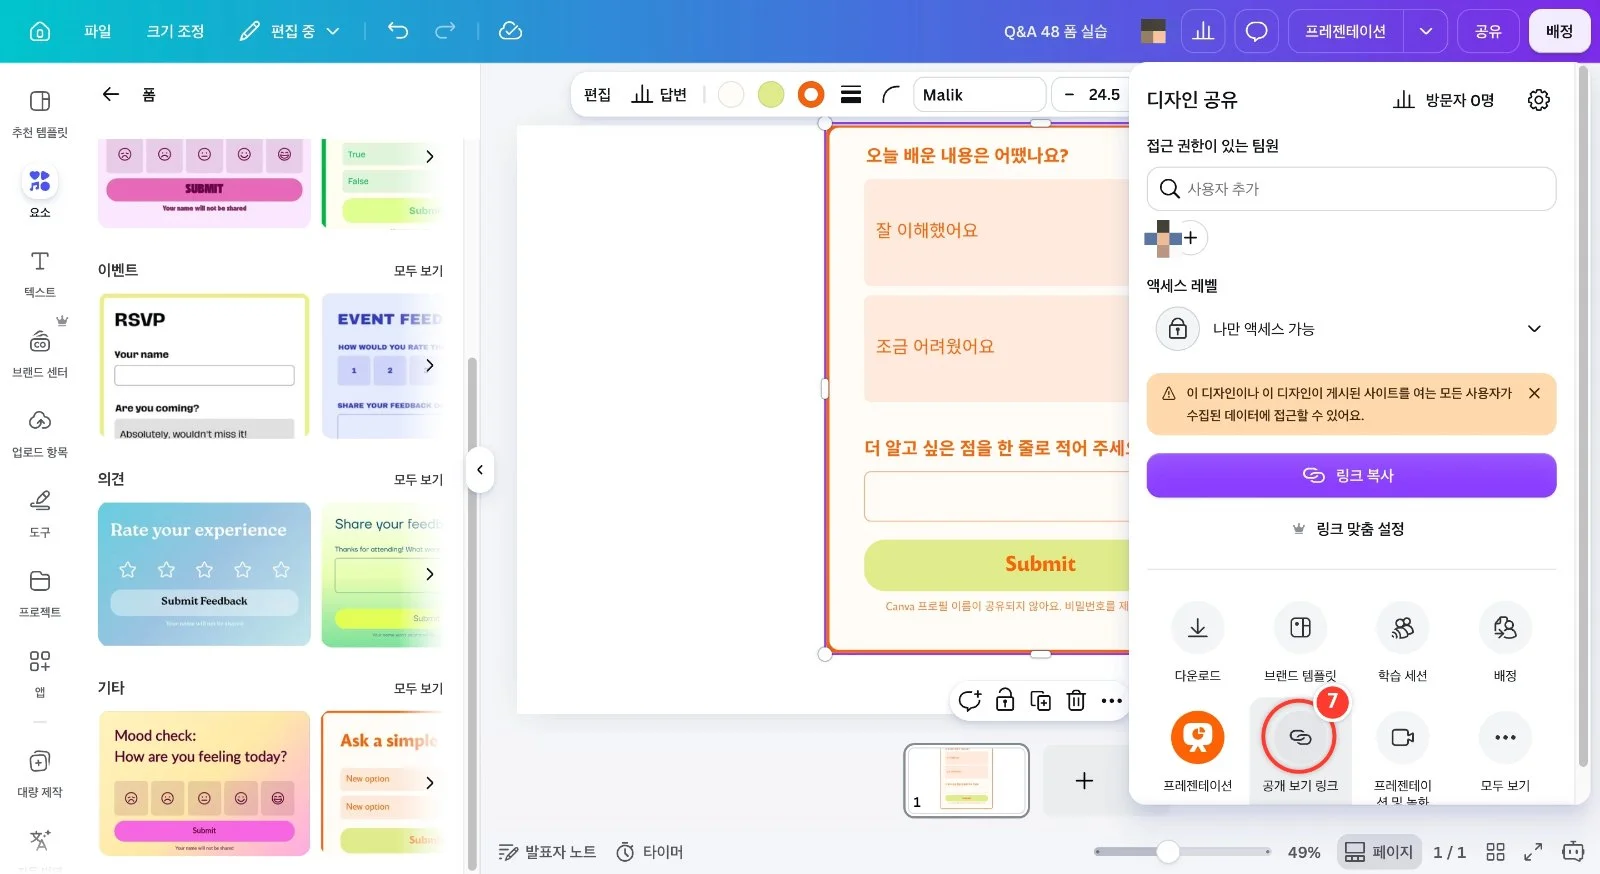
Task: Open Malik font selector
Action: [x=979, y=95]
